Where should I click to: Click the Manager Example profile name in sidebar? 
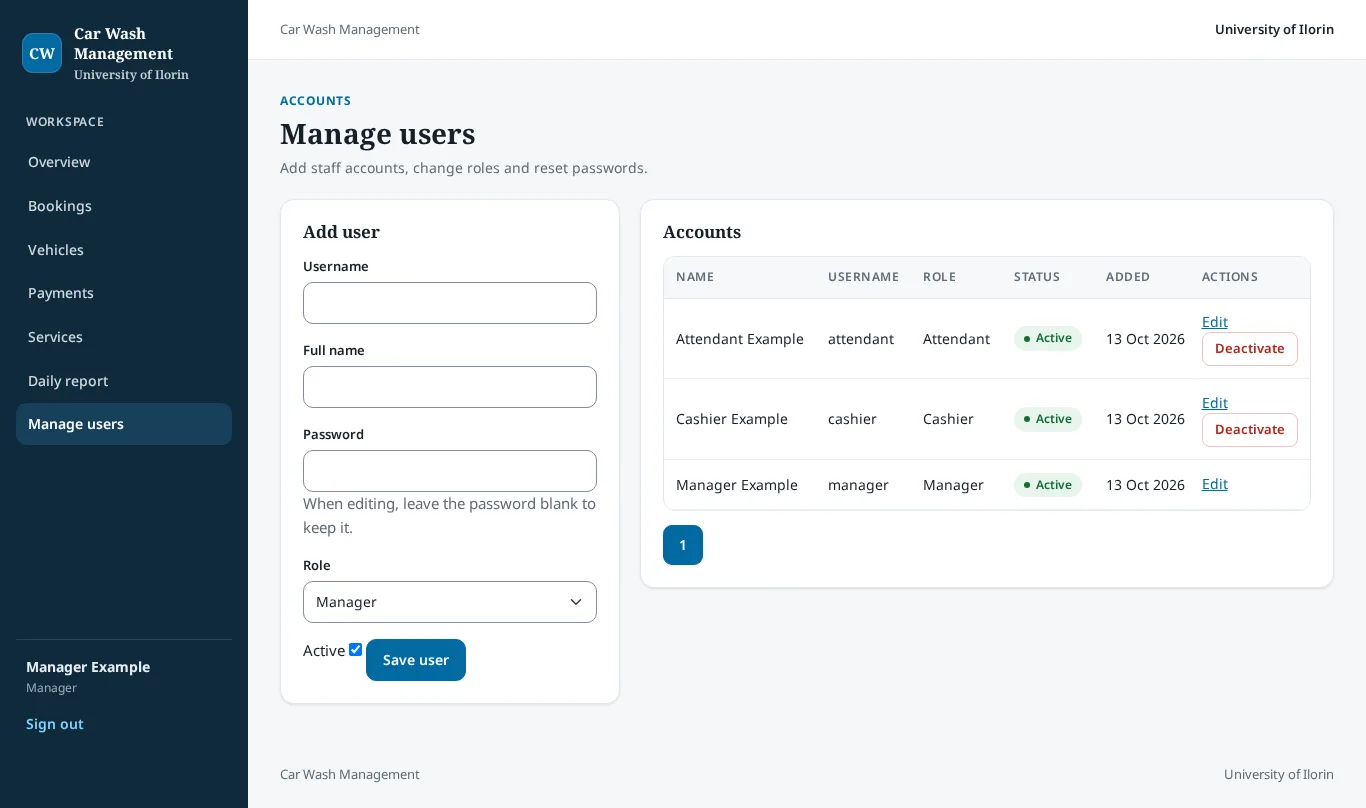(88, 667)
